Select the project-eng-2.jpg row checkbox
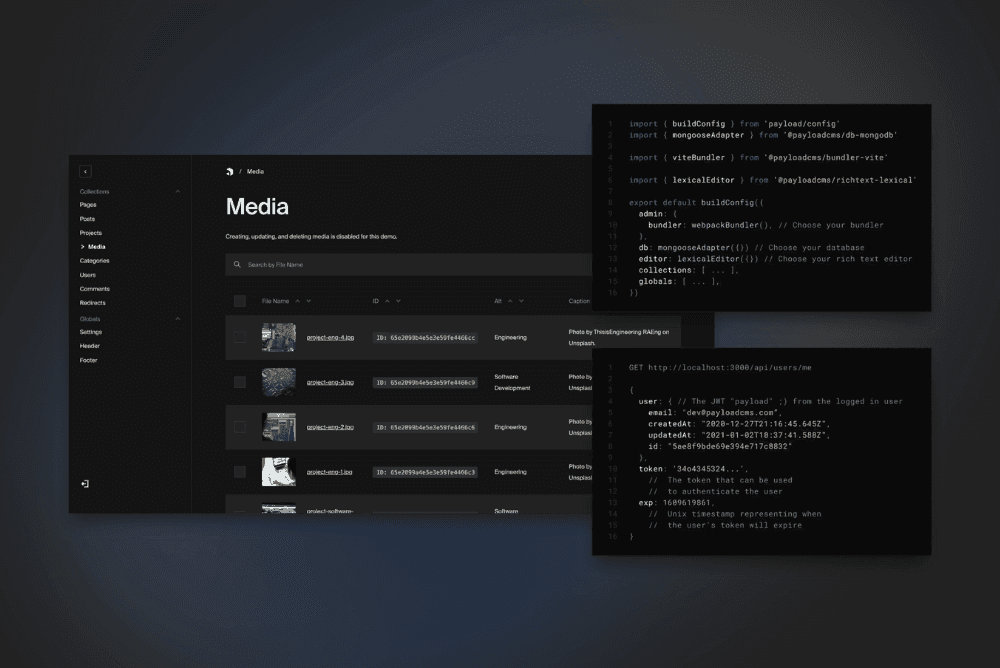Screen dimensions: 1000x668 pos(240,427)
